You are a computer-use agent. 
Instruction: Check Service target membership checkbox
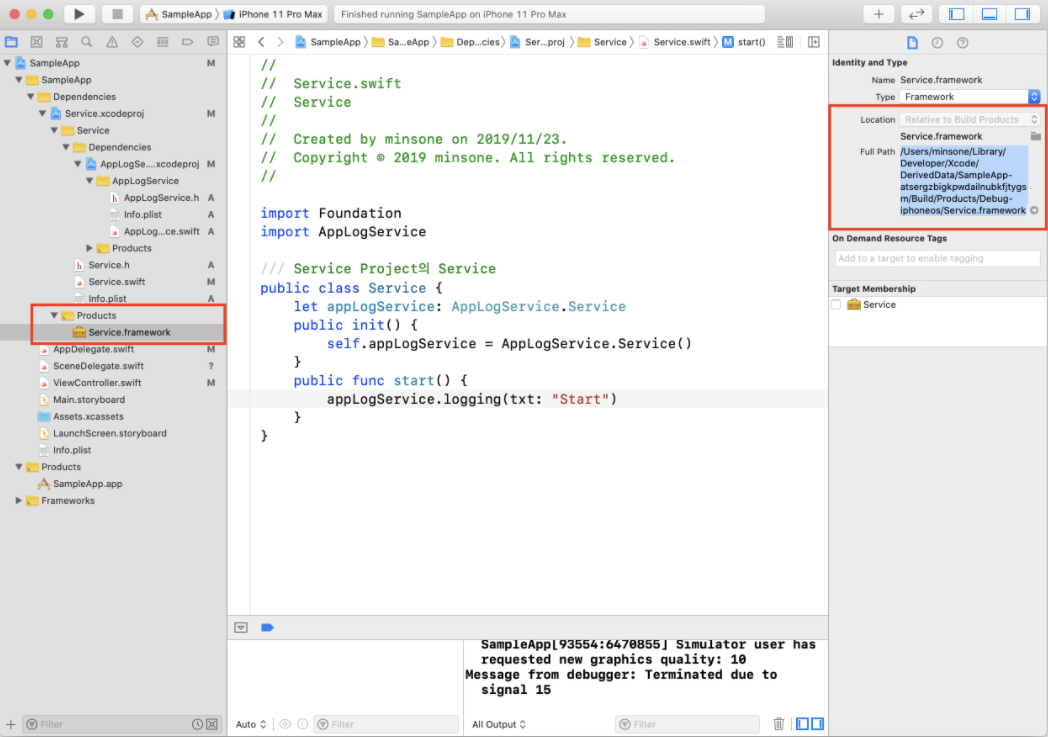coord(836,305)
